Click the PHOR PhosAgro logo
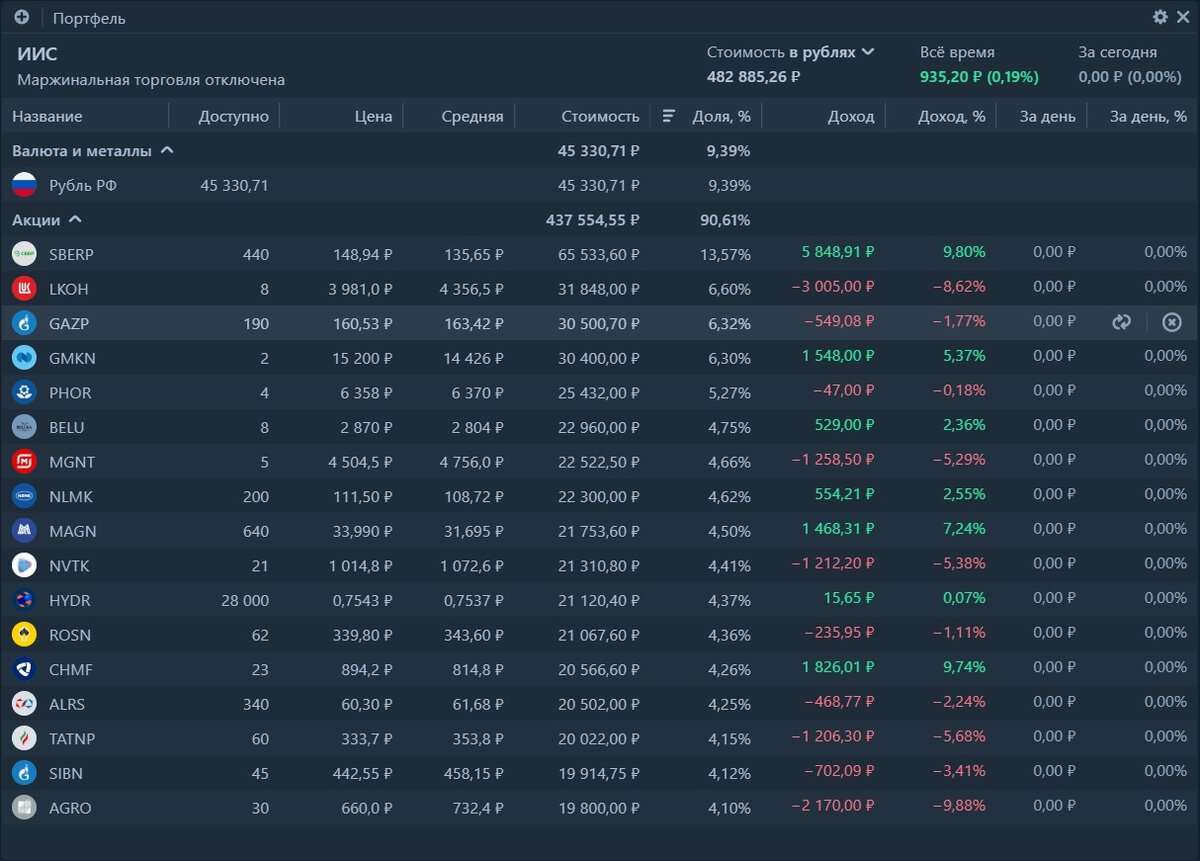 pos(24,393)
